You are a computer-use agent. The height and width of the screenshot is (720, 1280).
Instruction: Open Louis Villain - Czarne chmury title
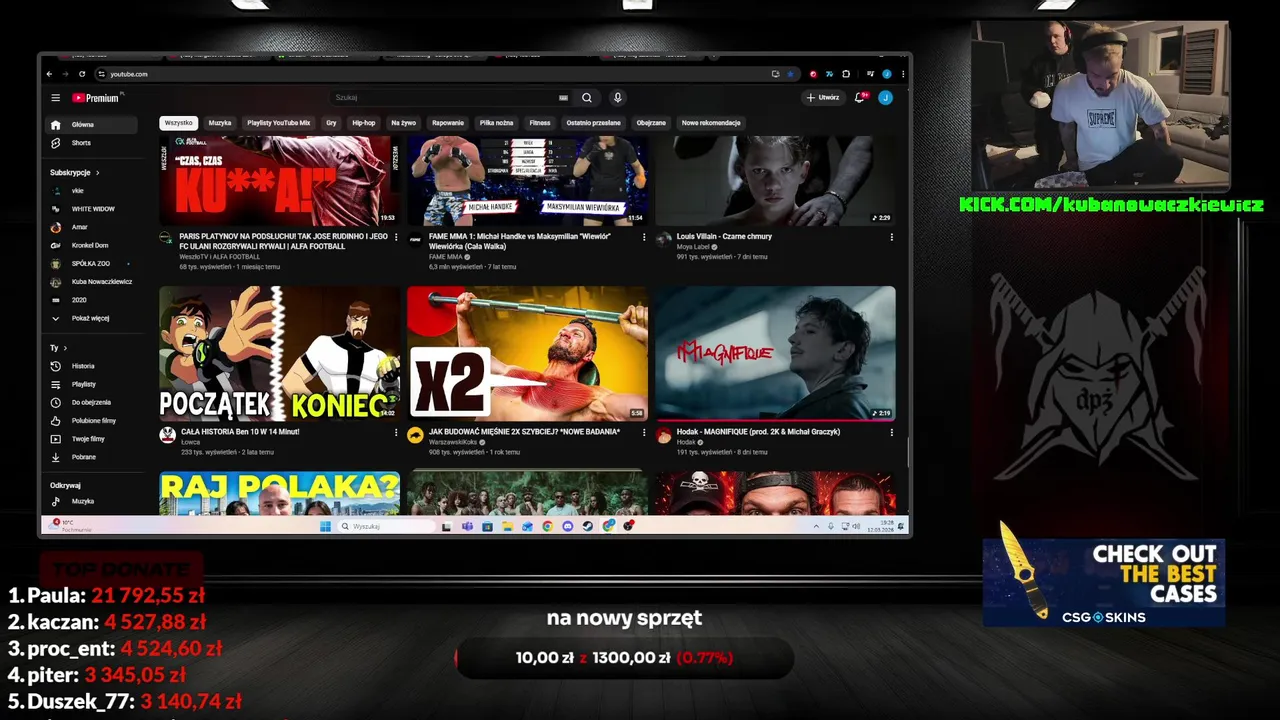pos(724,237)
